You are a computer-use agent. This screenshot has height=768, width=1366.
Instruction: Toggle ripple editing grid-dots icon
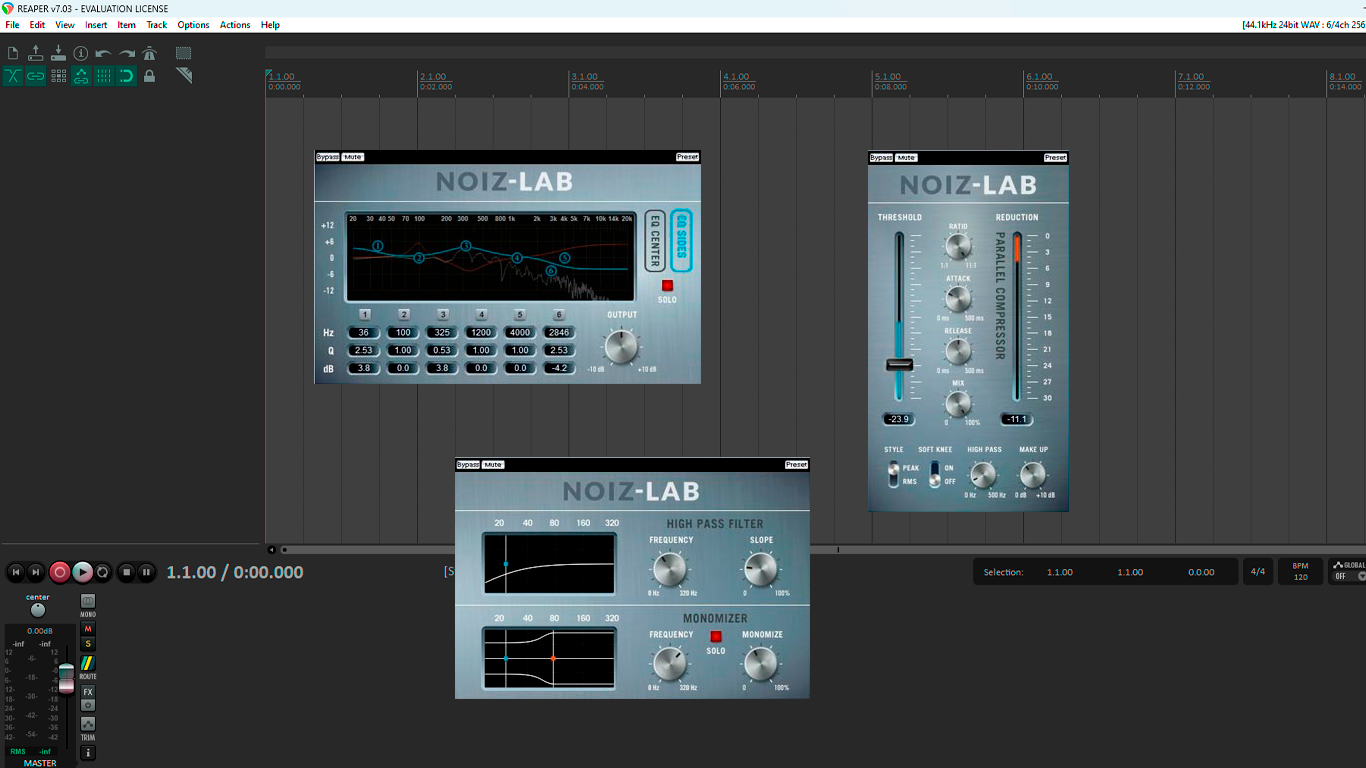pos(58,76)
